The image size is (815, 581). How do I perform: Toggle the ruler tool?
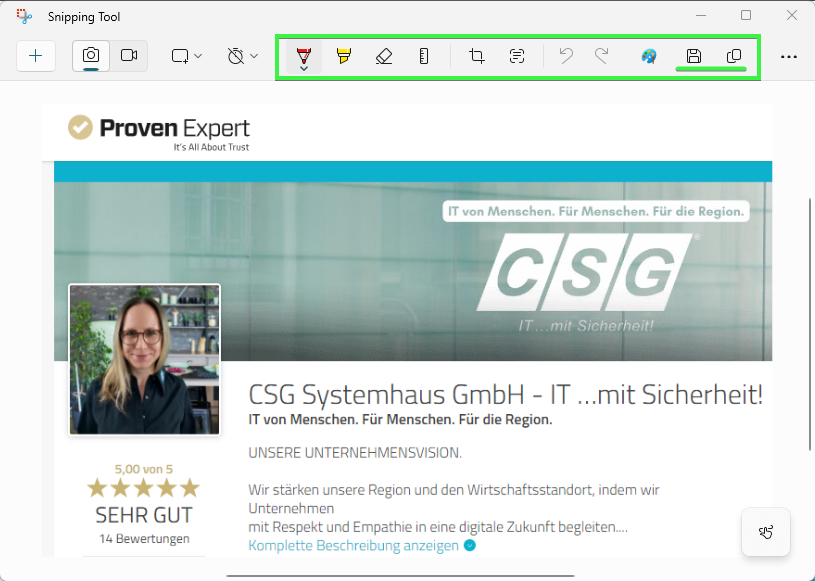[424, 56]
